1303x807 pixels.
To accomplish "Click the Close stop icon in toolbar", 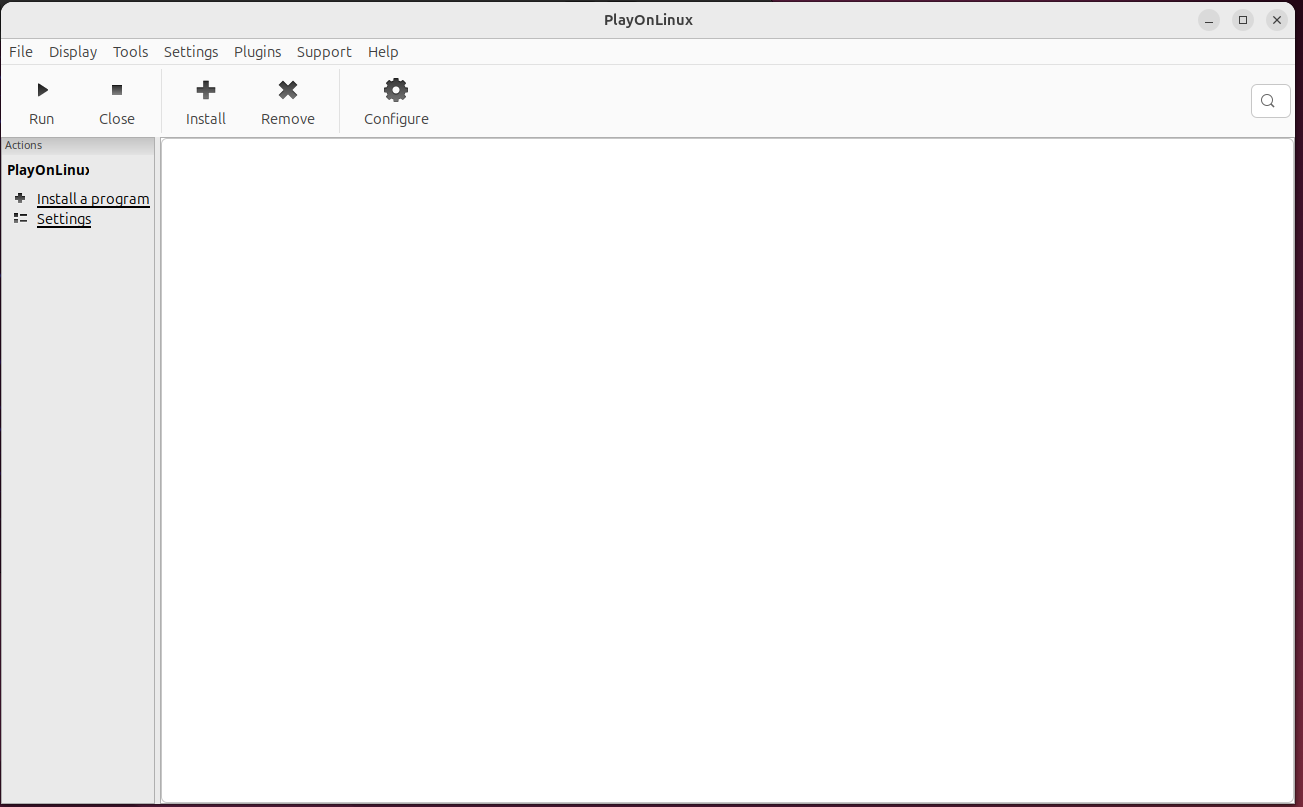I will (117, 90).
